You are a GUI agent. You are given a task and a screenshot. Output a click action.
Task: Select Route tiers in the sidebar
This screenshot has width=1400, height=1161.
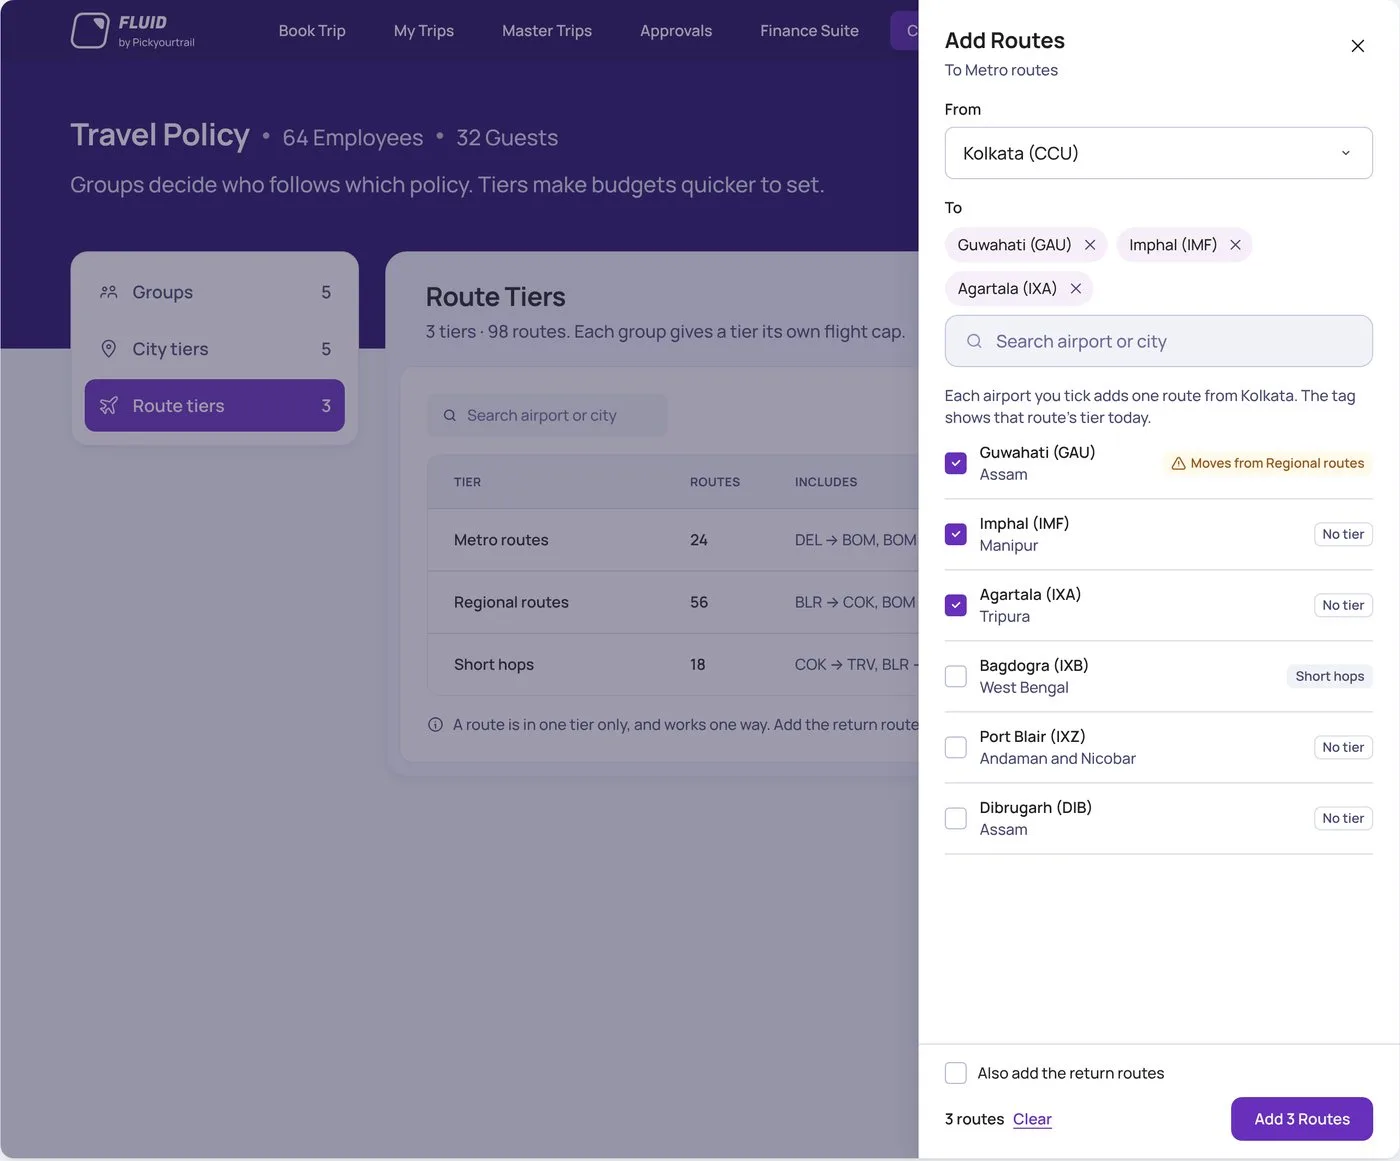[214, 406]
